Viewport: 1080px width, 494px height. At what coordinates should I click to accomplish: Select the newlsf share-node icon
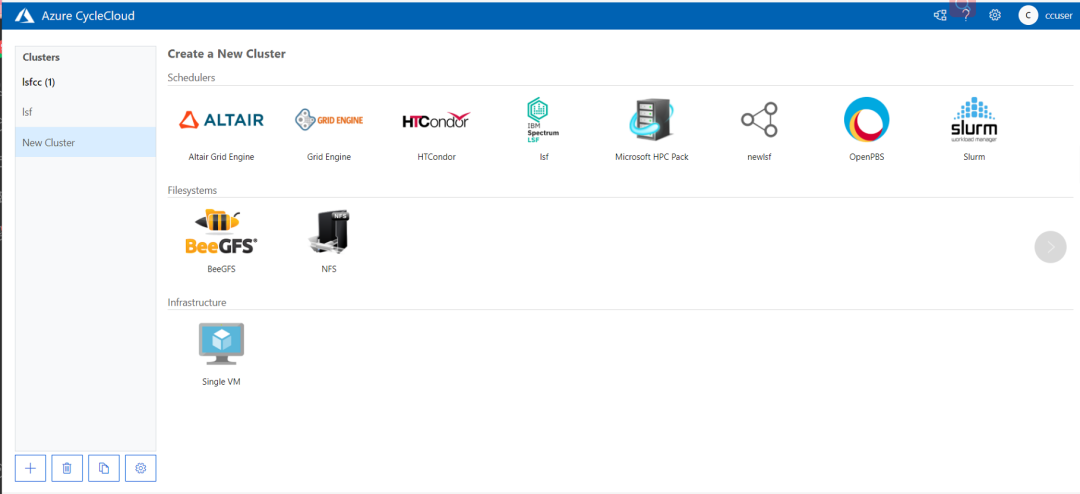tap(759, 120)
